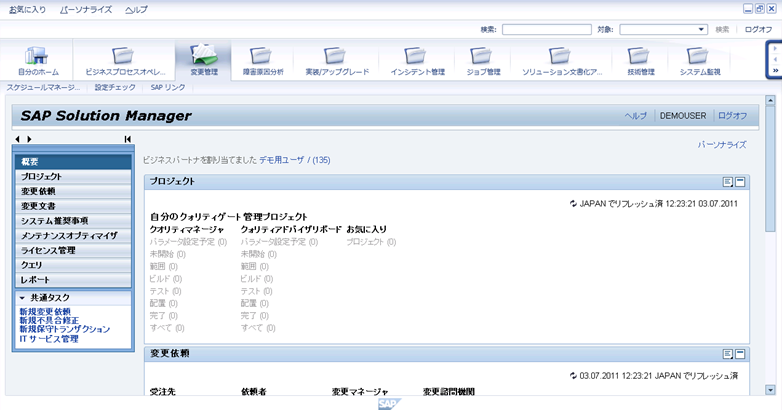Open the ビジネスプロセスオペレ... folder tab
This screenshot has width=782, height=410.
pyautogui.click(x=124, y=60)
